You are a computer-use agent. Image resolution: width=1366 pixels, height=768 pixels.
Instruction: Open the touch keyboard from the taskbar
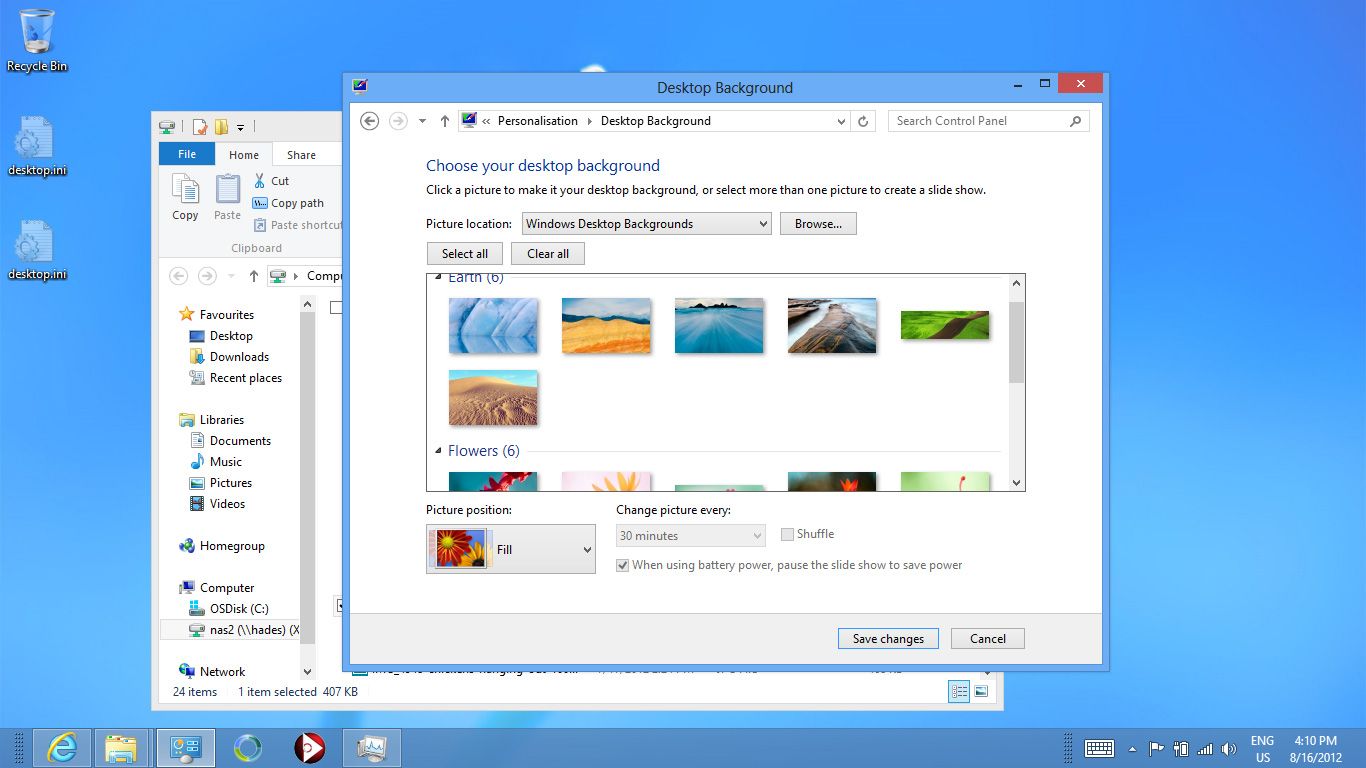point(1099,748)
